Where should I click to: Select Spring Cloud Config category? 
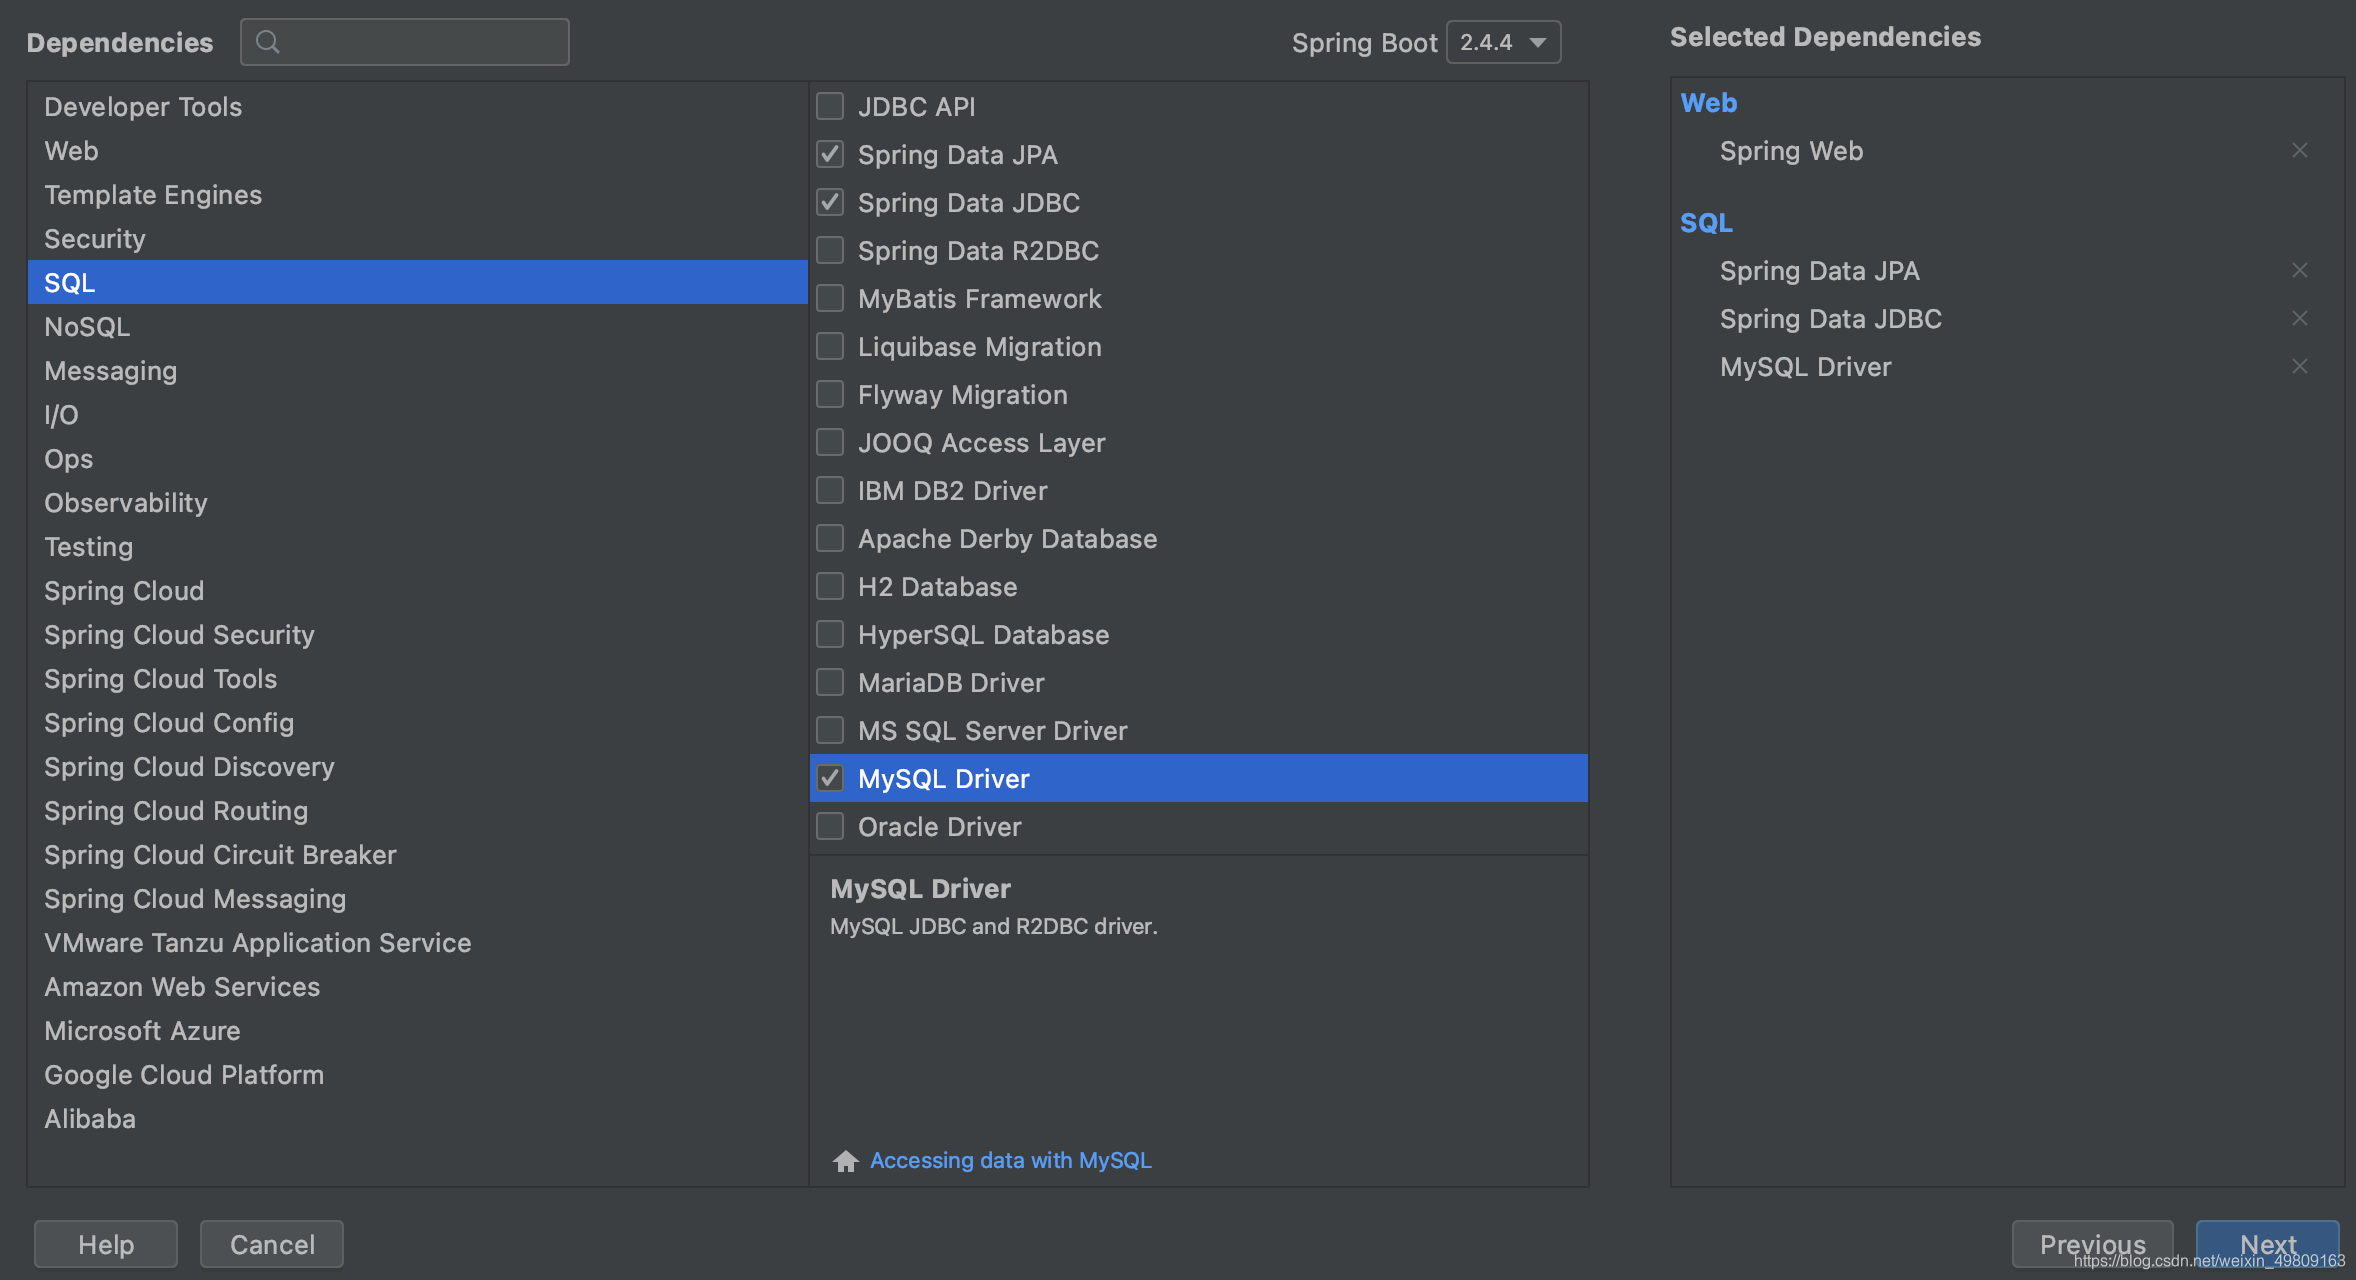417,722
